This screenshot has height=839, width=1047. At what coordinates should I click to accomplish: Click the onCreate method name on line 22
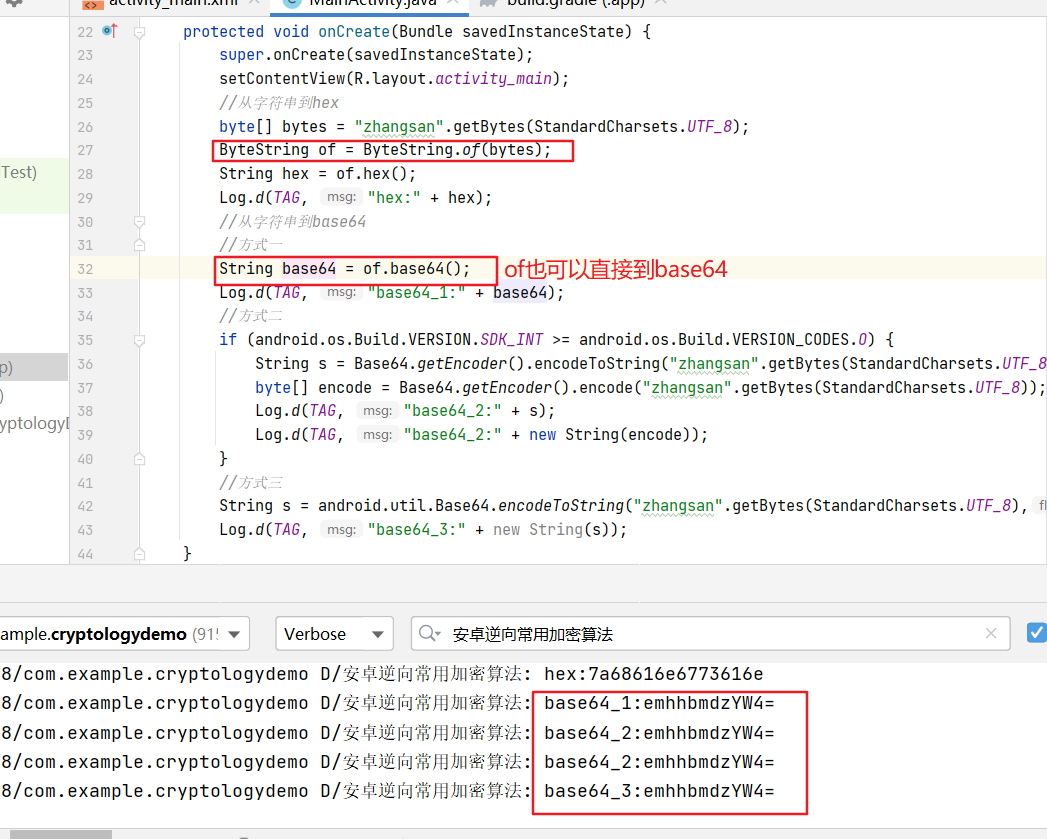click(354, 31)
